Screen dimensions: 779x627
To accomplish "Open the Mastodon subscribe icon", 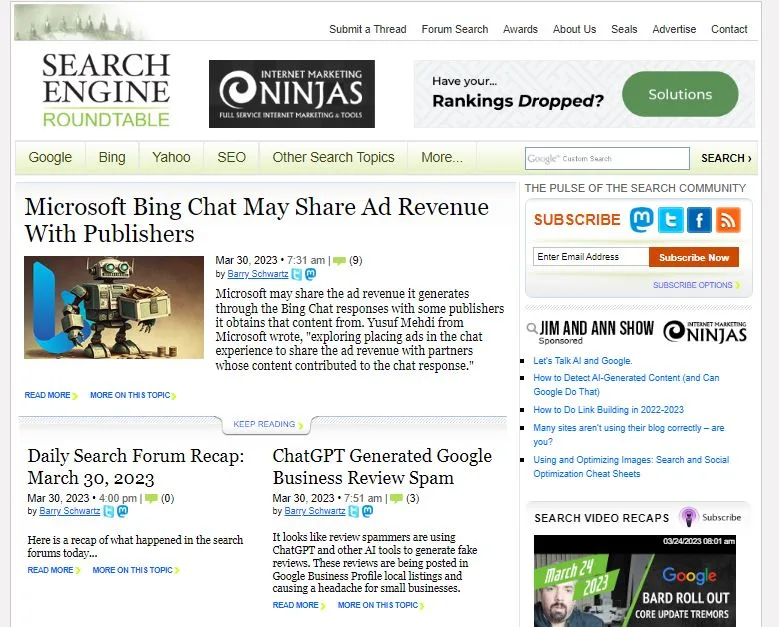I will pyautogui.click(x=642, y=220).
